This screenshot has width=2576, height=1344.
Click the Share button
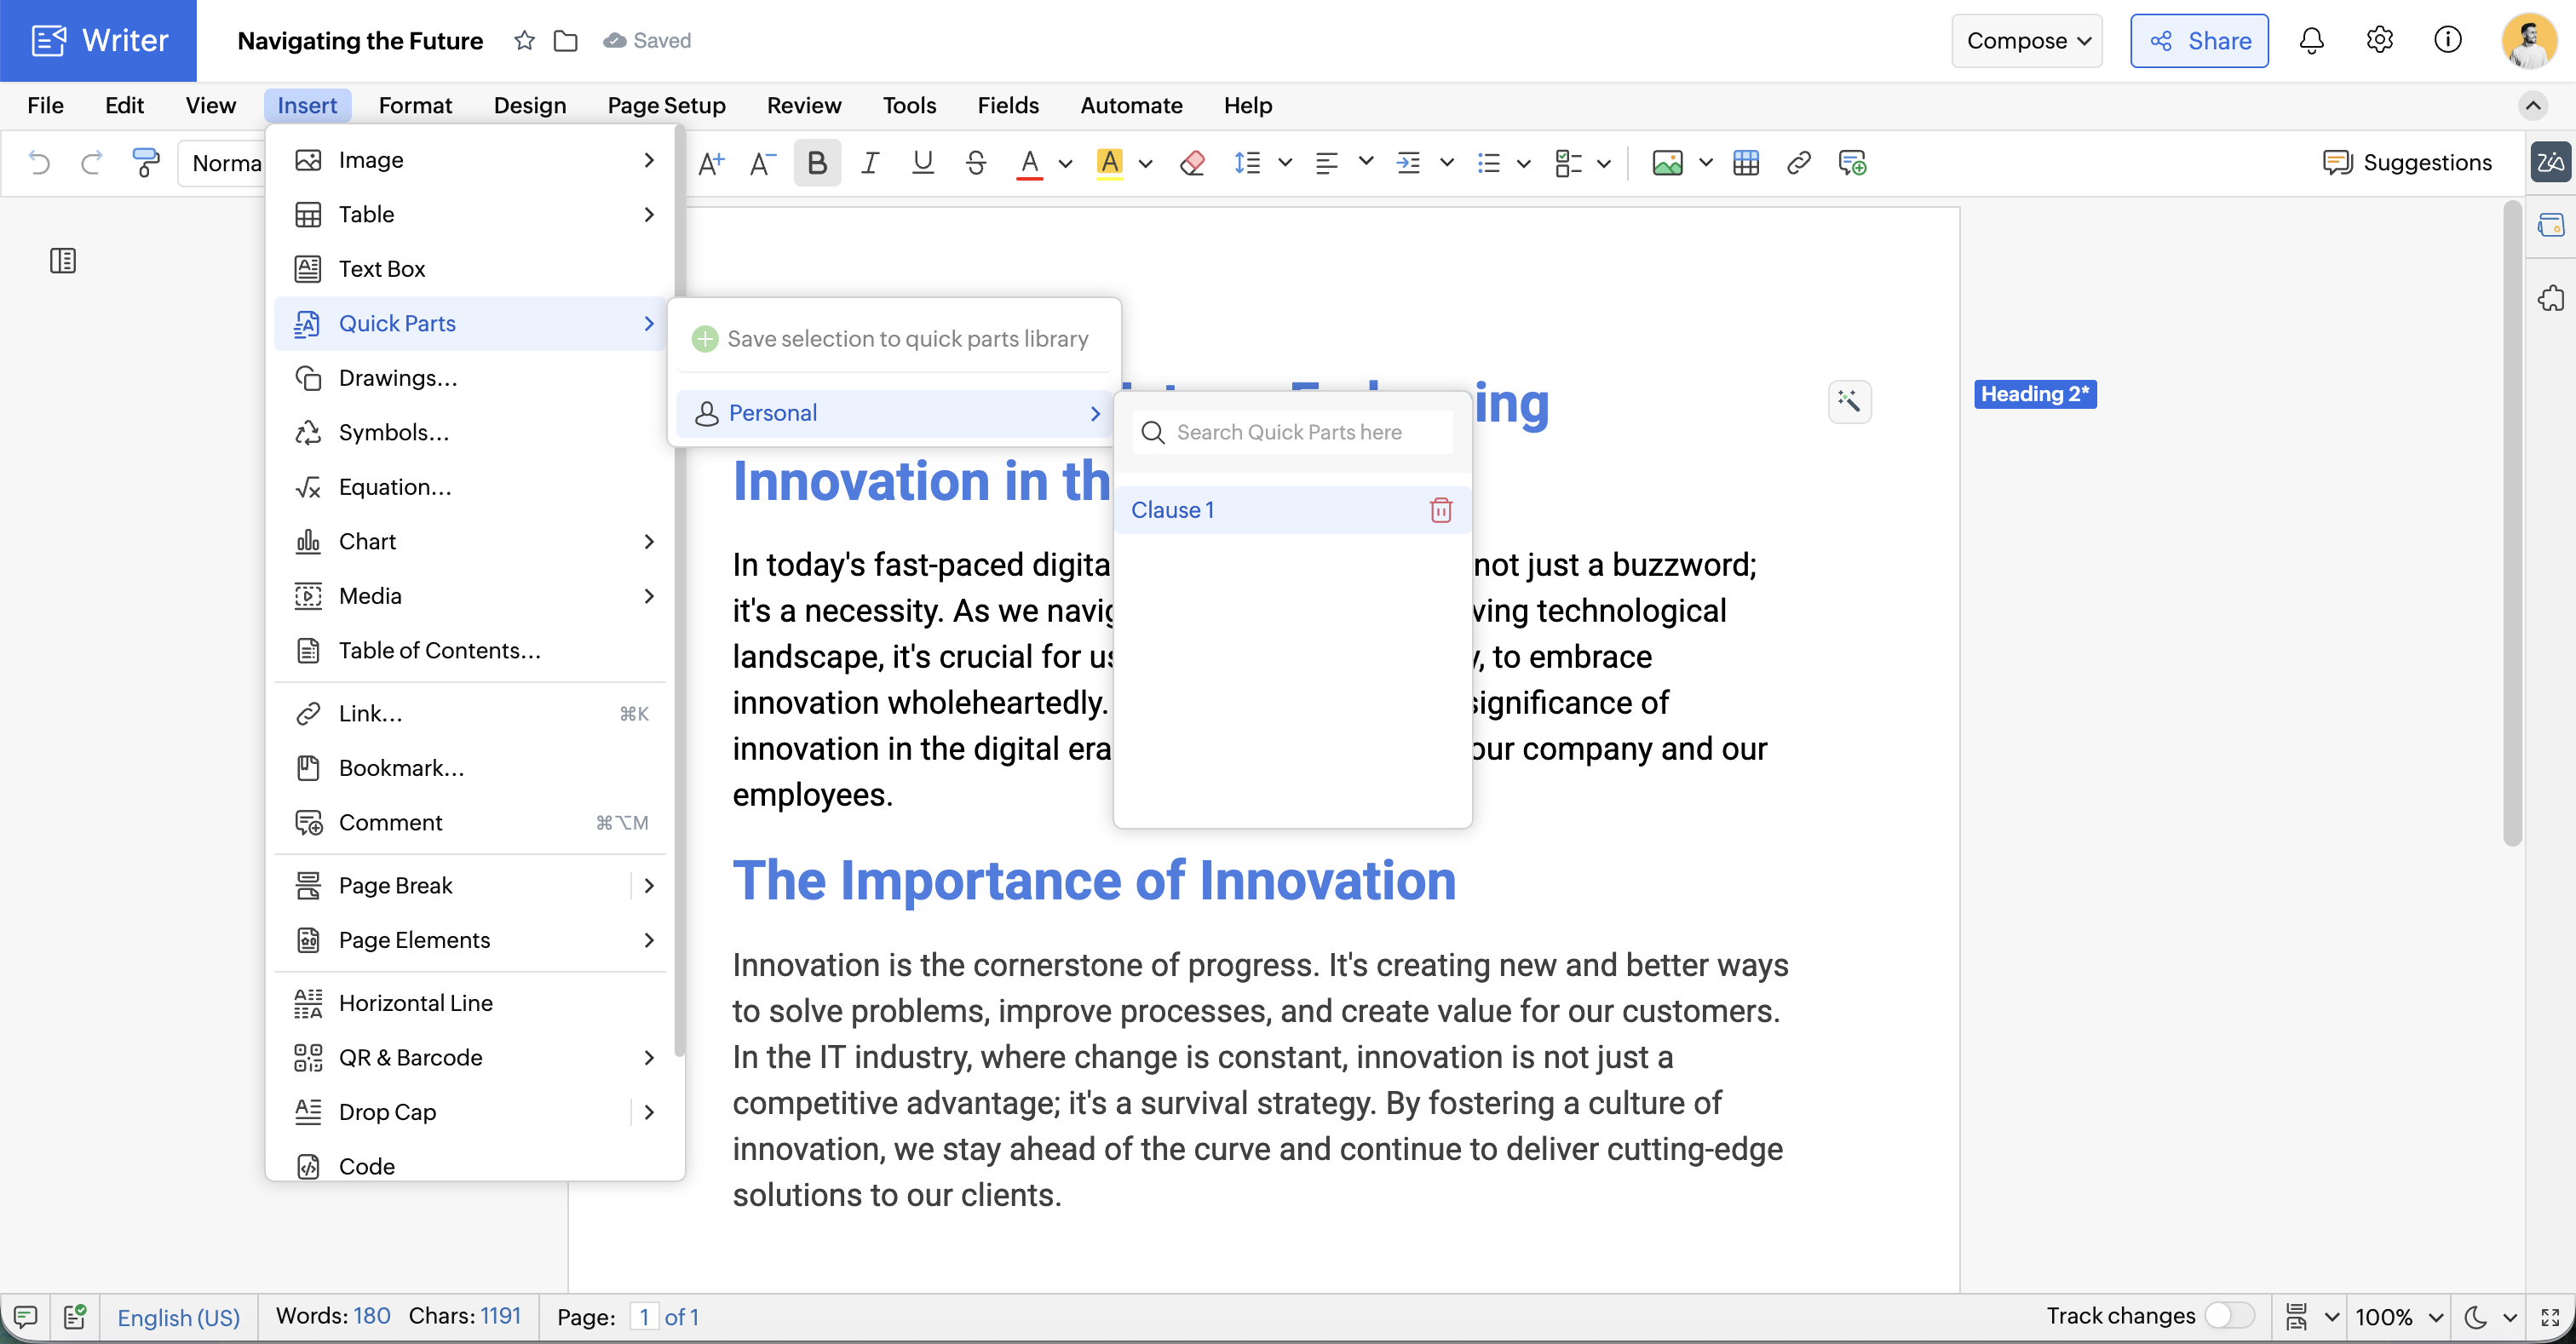(2199, 40)
